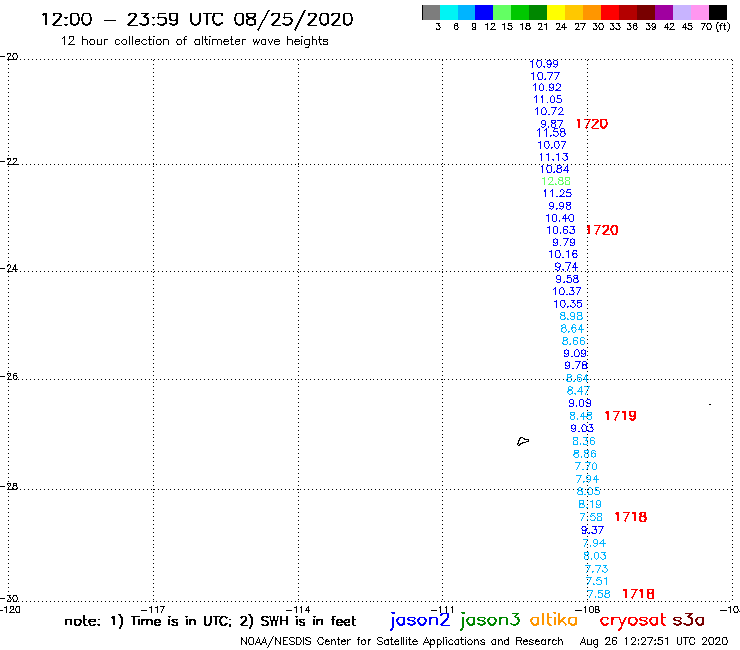
Task: Select the bright red swatch in the color scale
Action: point(609,12)
